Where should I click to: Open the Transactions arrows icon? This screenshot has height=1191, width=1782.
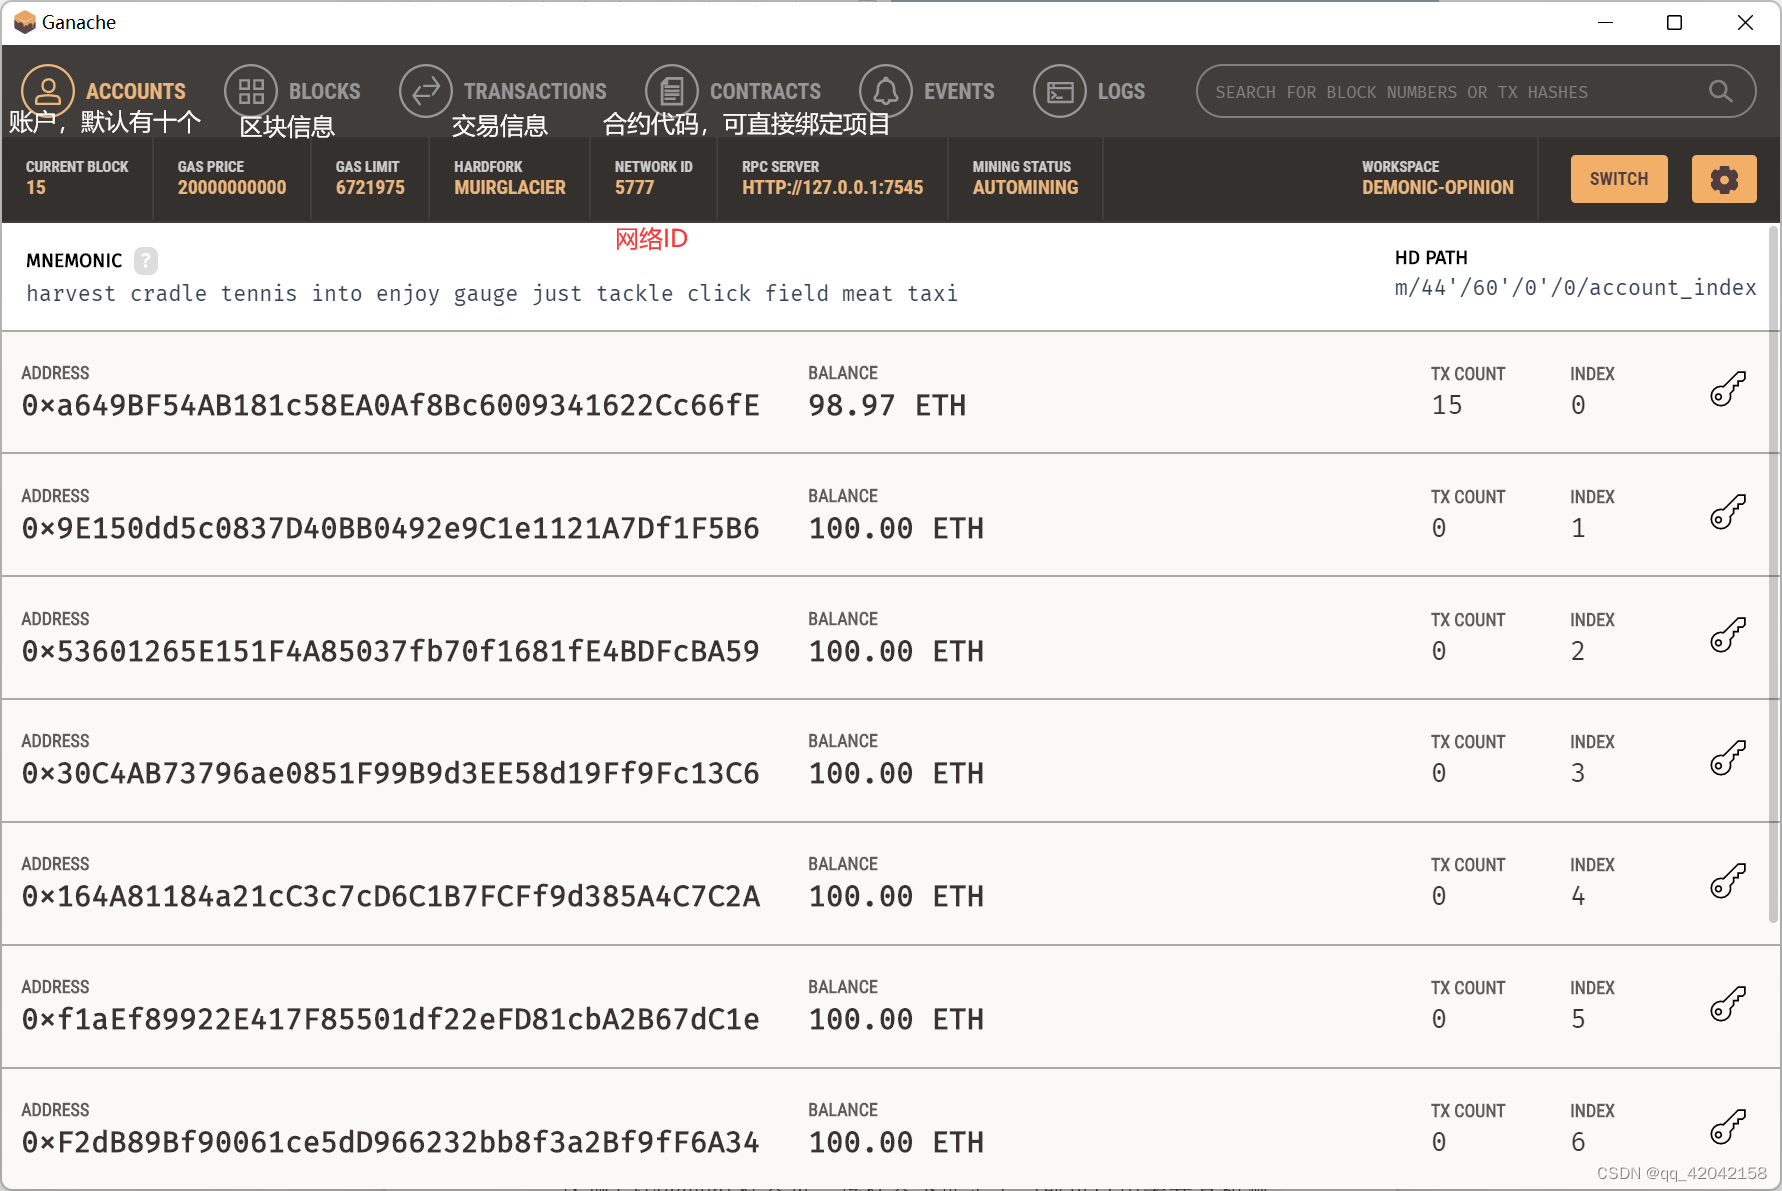click(426, 91)
